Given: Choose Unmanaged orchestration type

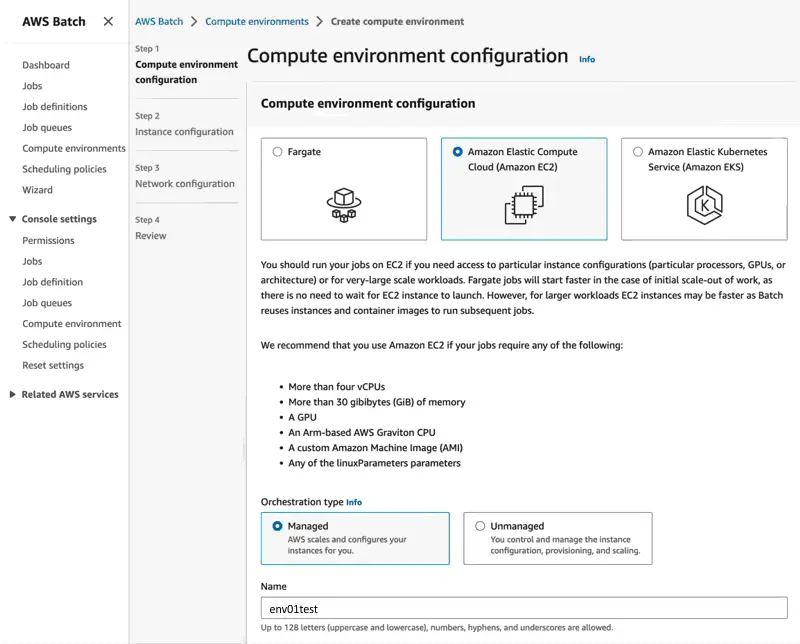Looking at the screenshot, I should (x=480, y=526).
